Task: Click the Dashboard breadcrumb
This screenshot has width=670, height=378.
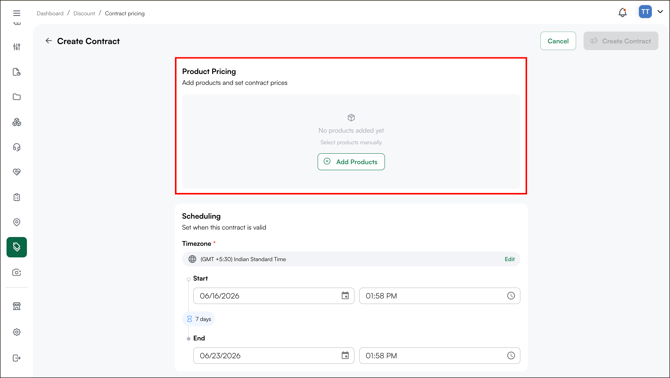Action: coord(50,13)
